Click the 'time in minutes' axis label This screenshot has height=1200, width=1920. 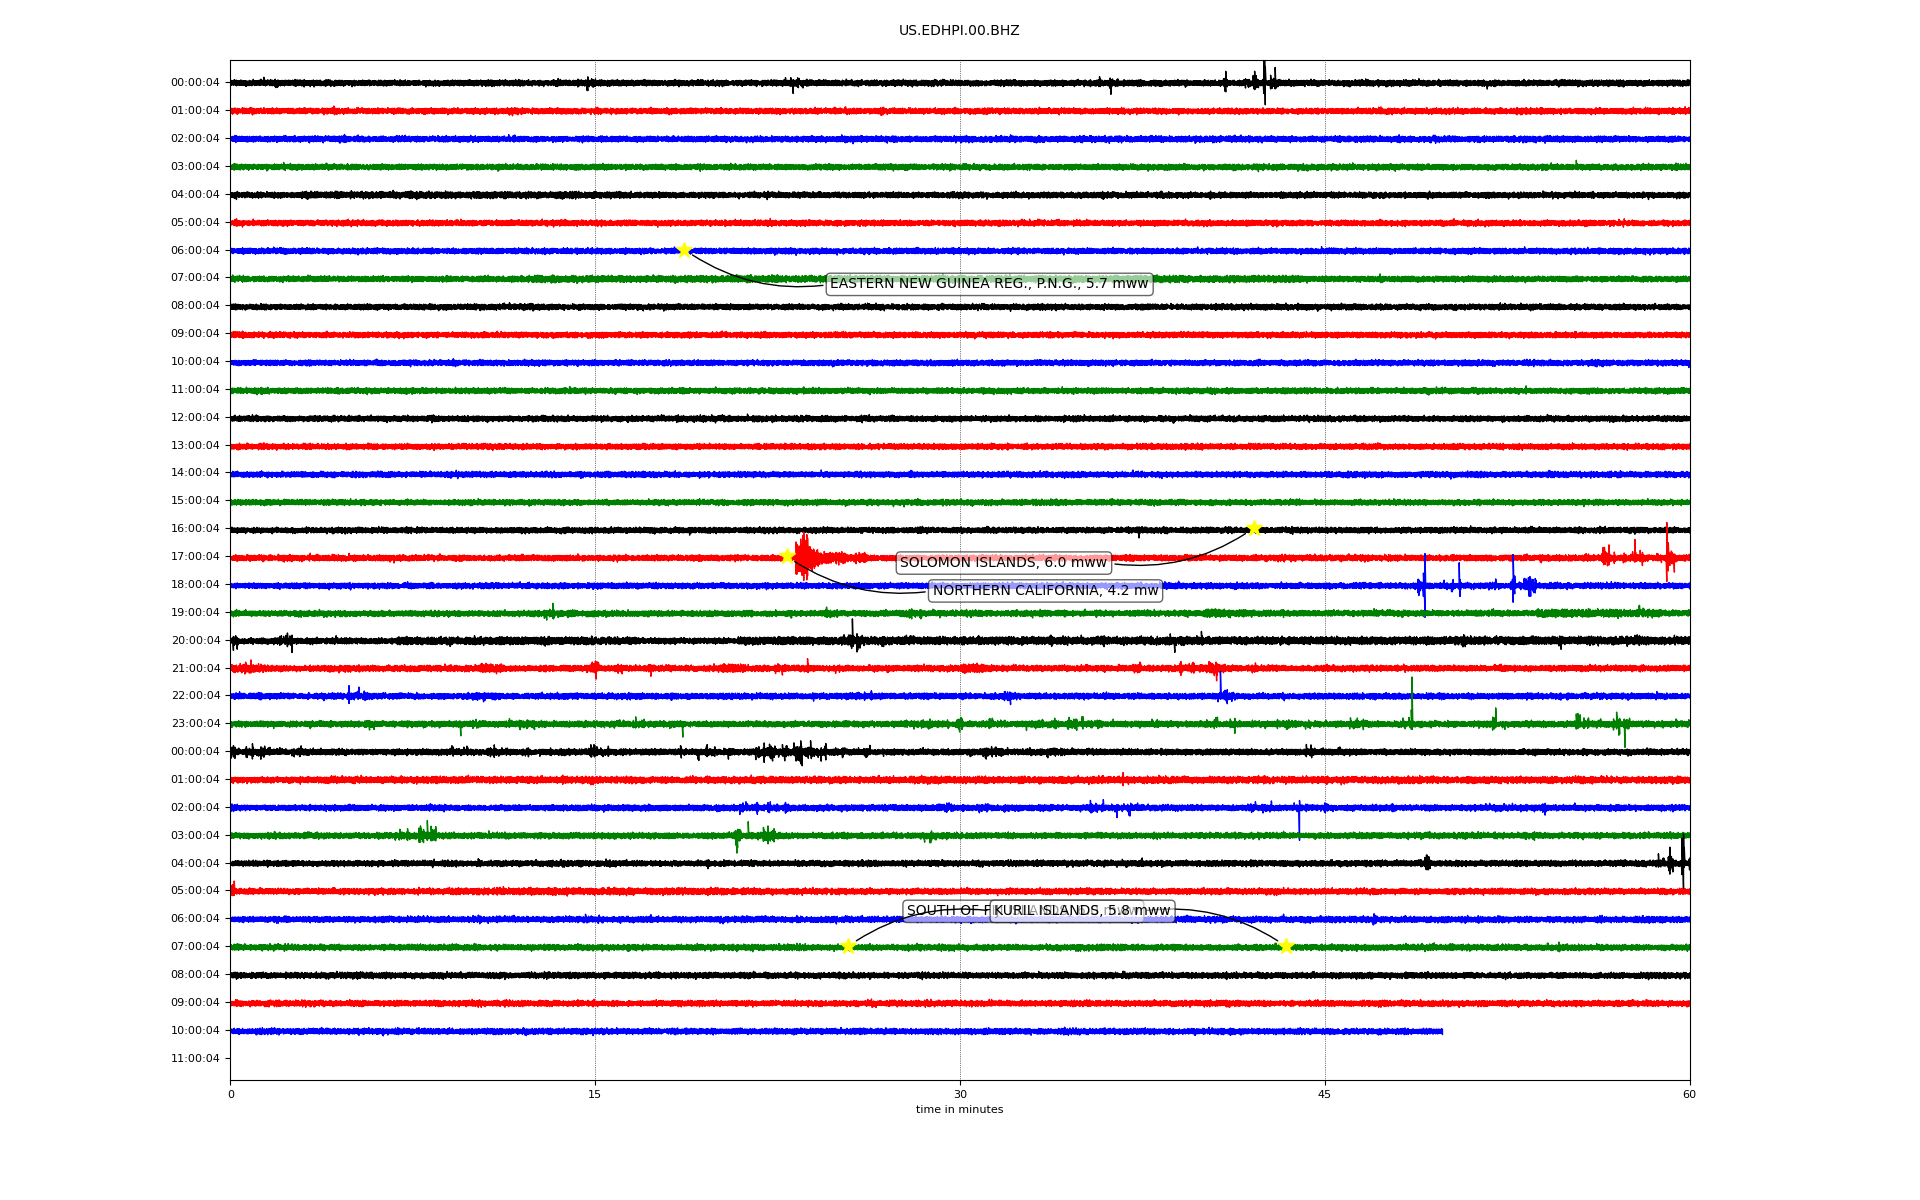tap(959, 1109)
